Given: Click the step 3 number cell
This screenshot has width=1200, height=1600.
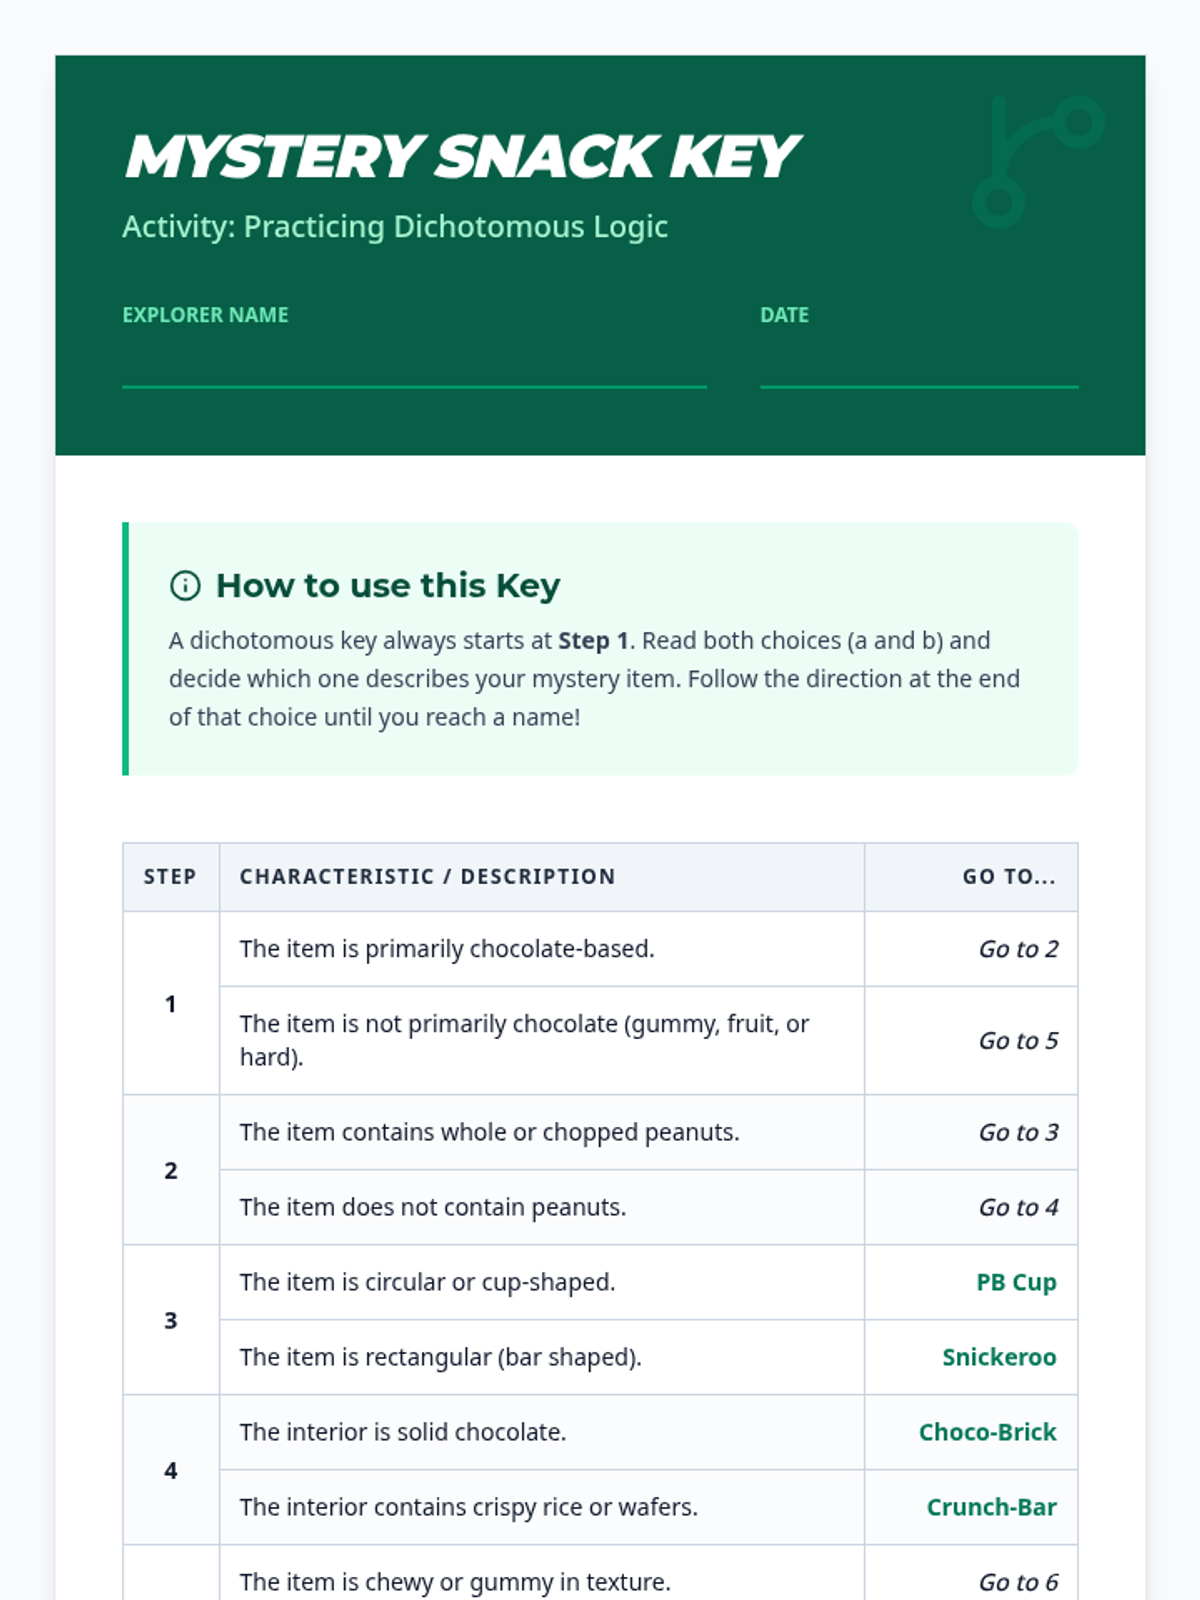Looking at the screenshot, I should [171, 1320].
